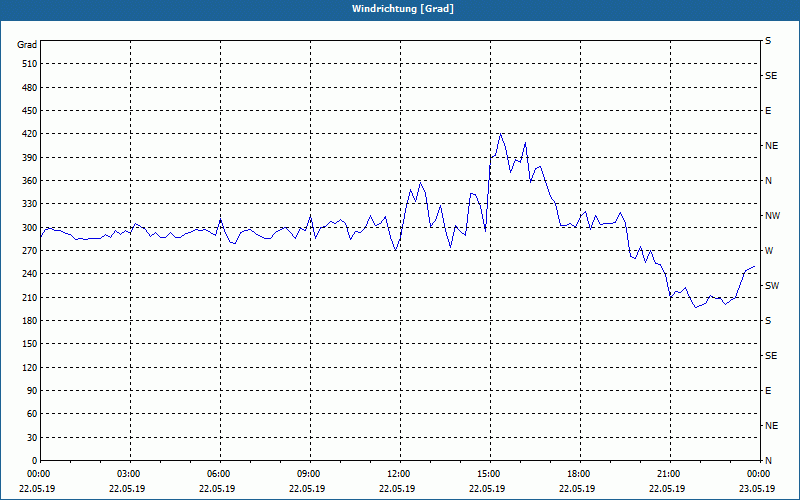Click the Grad unit label on the left axis
Screen dimensions: 800x500
pos(27,45)
